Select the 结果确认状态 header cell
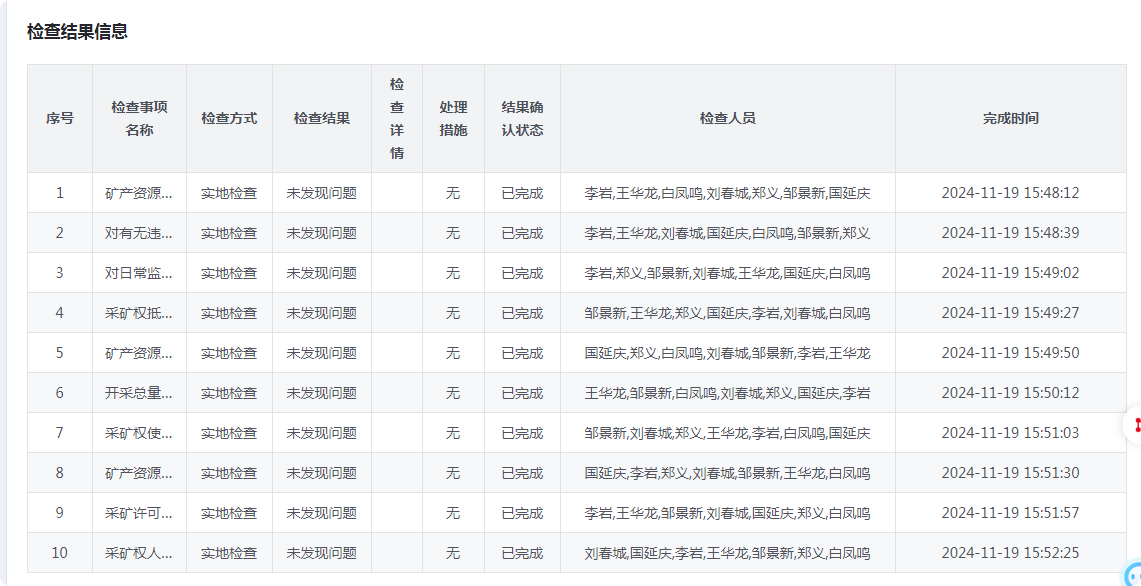The height and width of the screenshot is (586, 1141). coord(522,119)
